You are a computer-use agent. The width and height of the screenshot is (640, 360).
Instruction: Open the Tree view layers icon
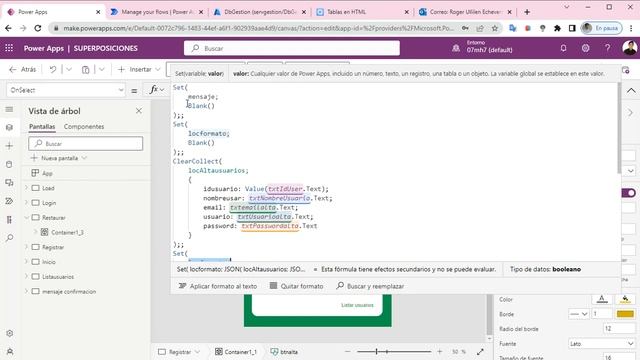(x=9, y=127)
